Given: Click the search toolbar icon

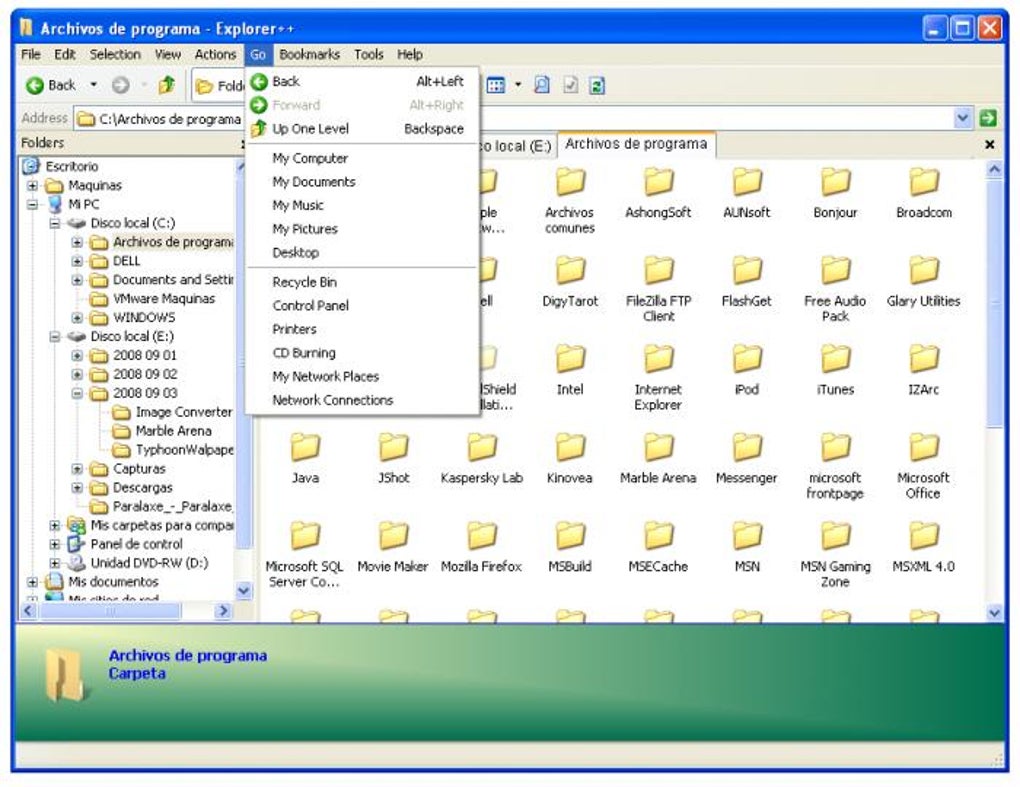Looking at the screenshot, I should coord(541,85).
